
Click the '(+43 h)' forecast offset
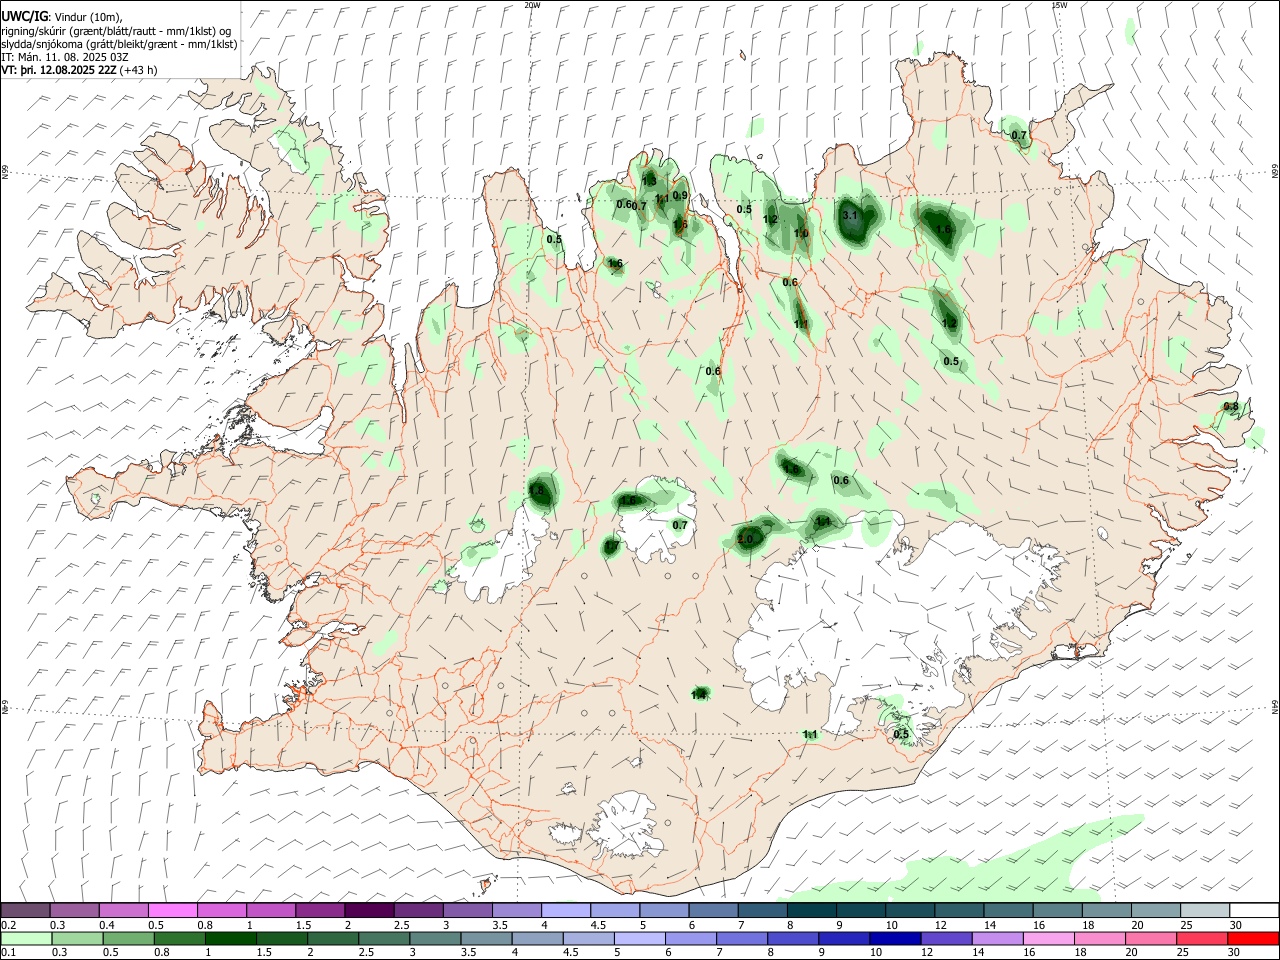[138, 70]
